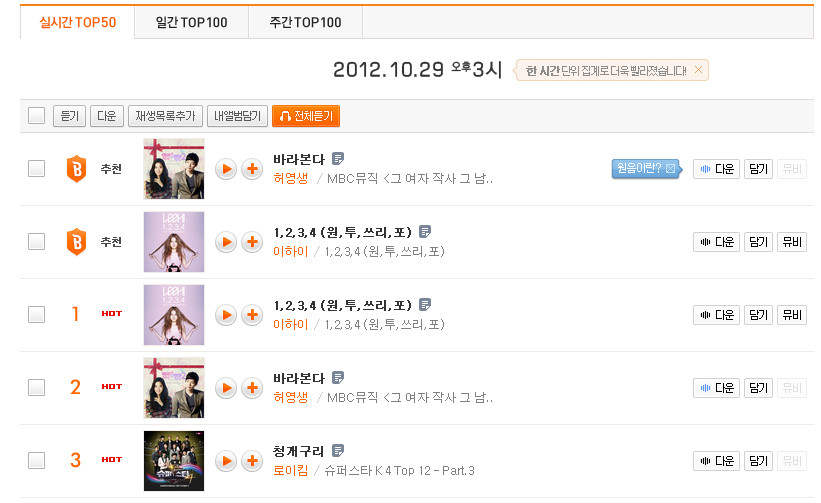Viewport: 821px width, 503px height.
Task: Switch to 일간 TOP100 tab
Action: (192, 22)
